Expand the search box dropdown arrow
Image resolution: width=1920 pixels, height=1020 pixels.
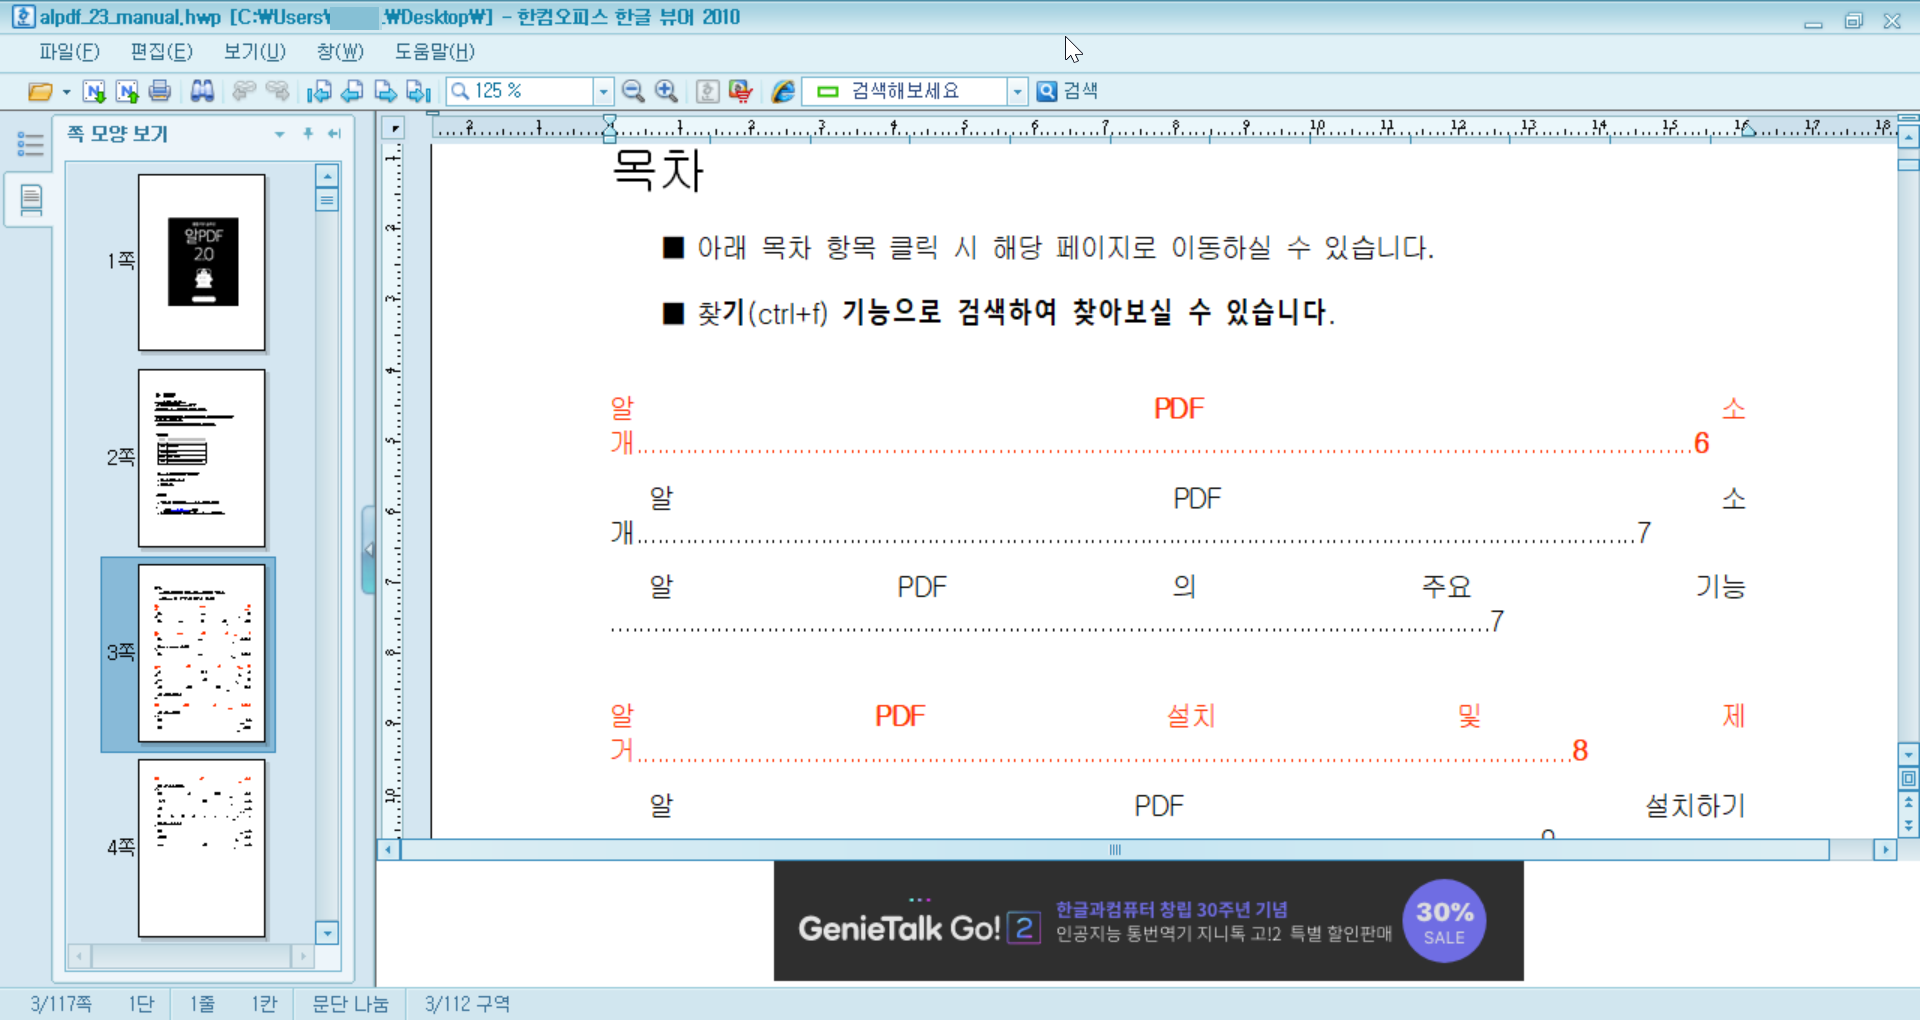coord(1018,91)
